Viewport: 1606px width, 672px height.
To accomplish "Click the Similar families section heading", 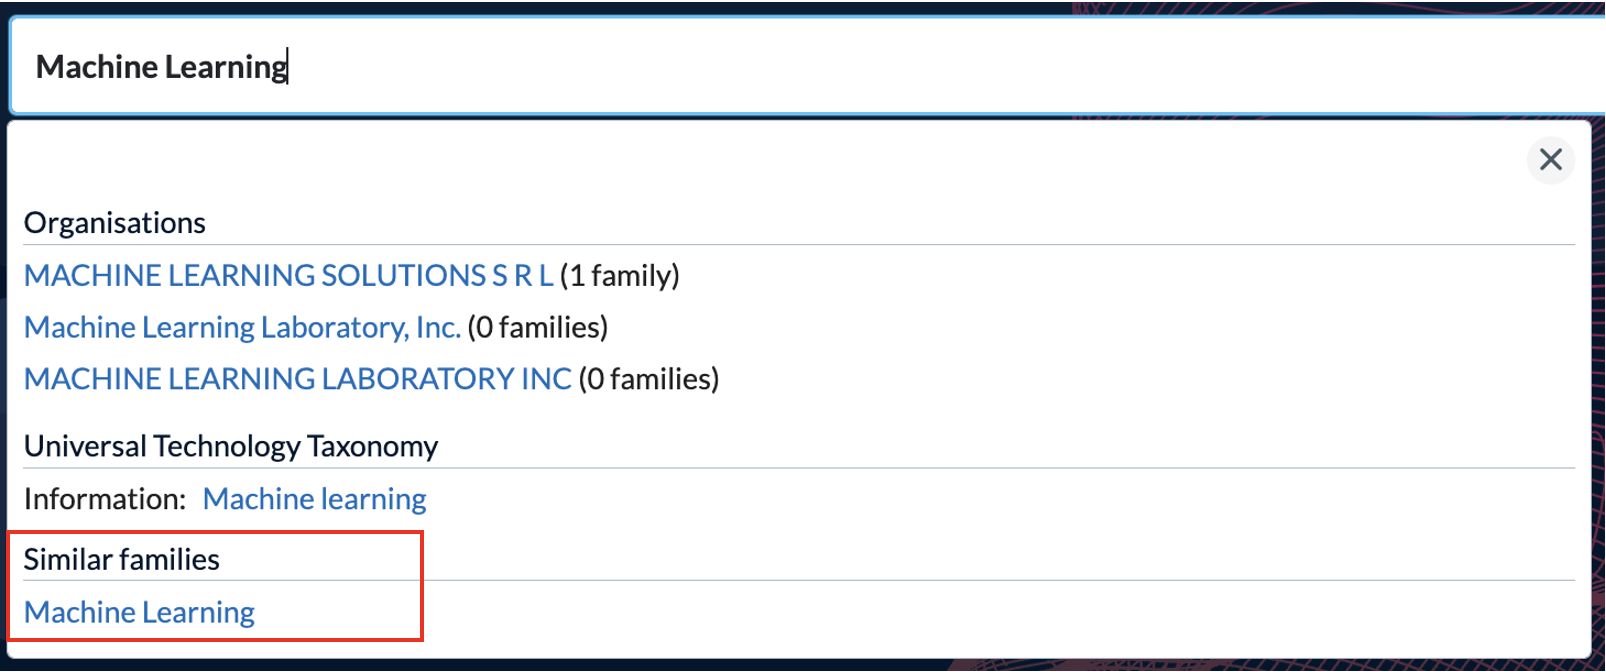I will click(122, 559).
